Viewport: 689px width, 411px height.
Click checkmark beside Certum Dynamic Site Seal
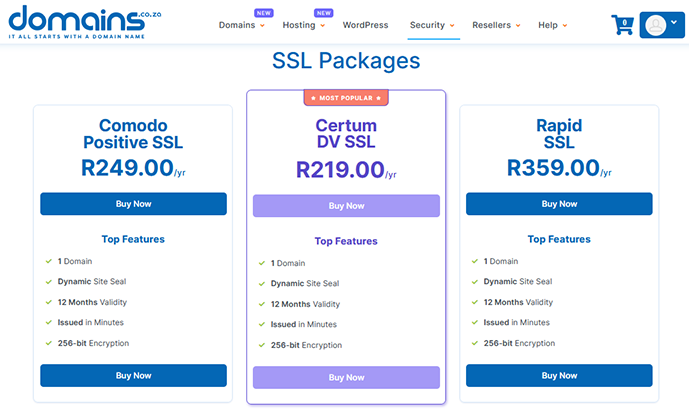(x=260, y=284)
